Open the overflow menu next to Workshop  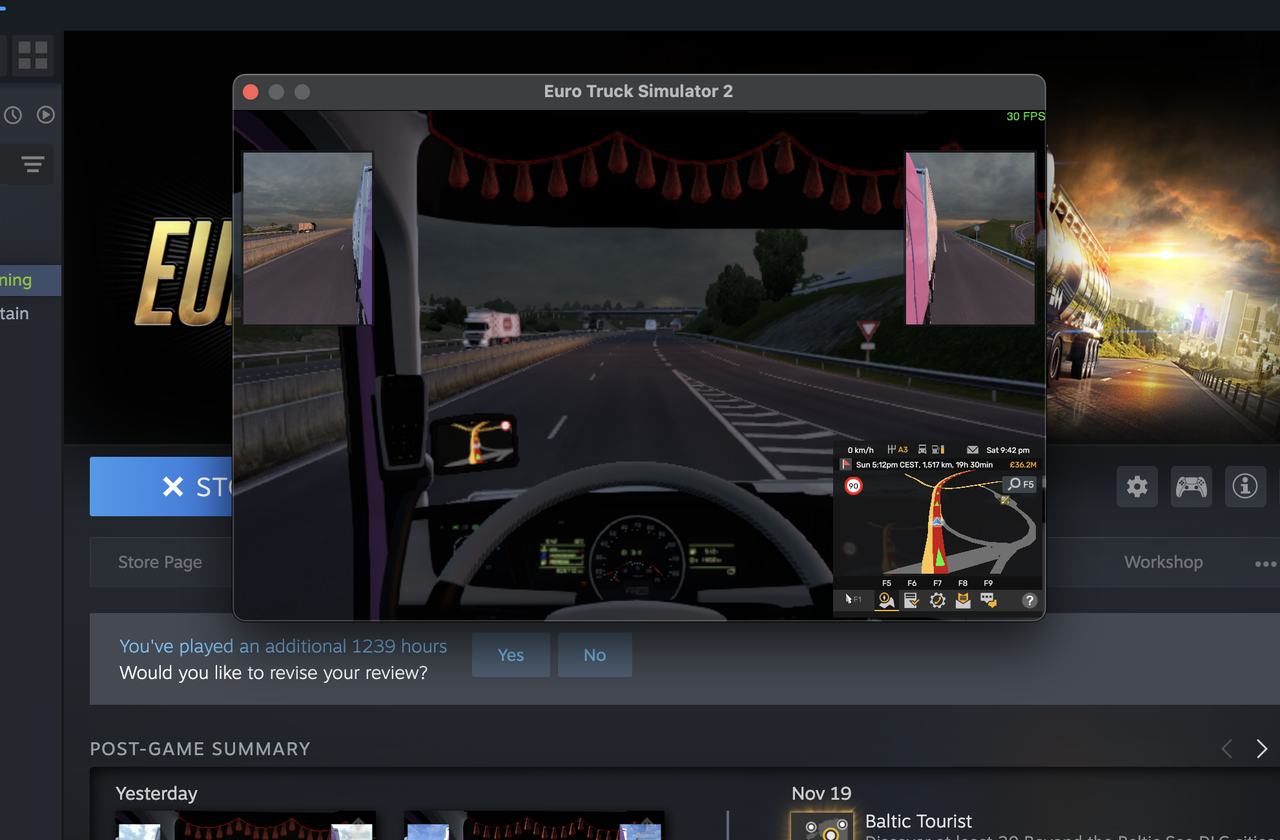click(x=1265, y=562)
